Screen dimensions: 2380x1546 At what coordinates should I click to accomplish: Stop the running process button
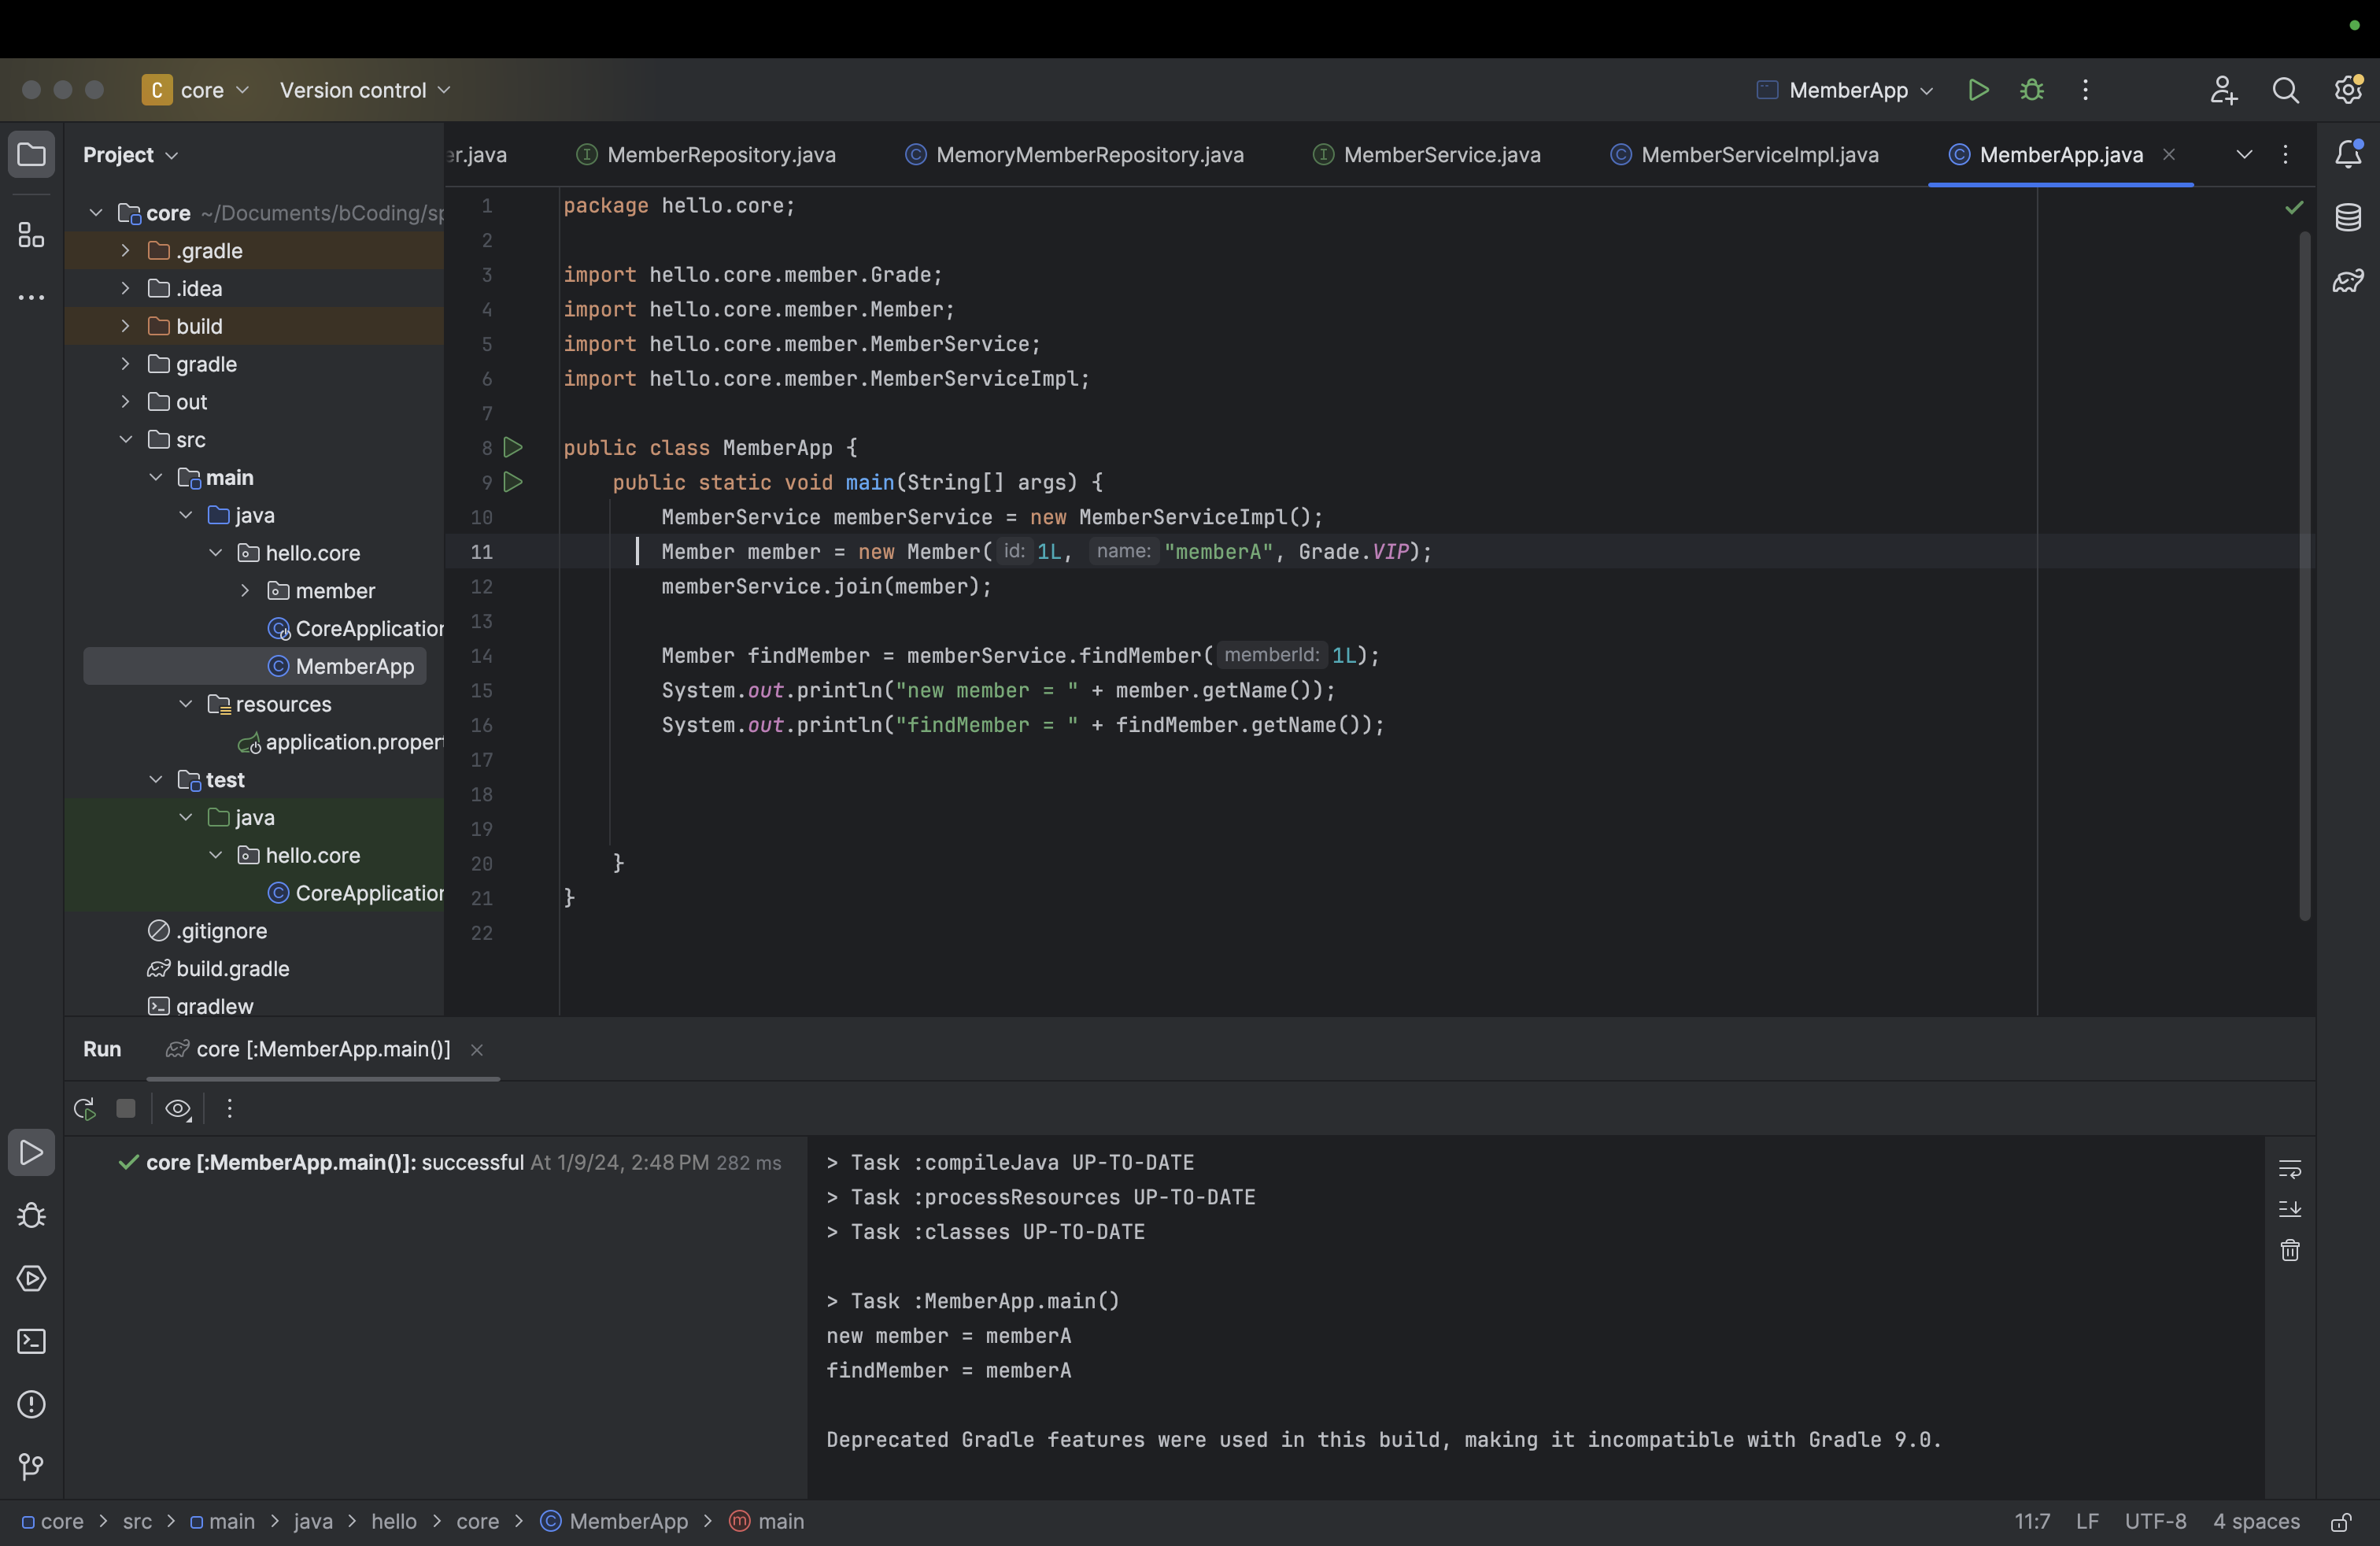pyautogui.click(x=126, y=1108)
